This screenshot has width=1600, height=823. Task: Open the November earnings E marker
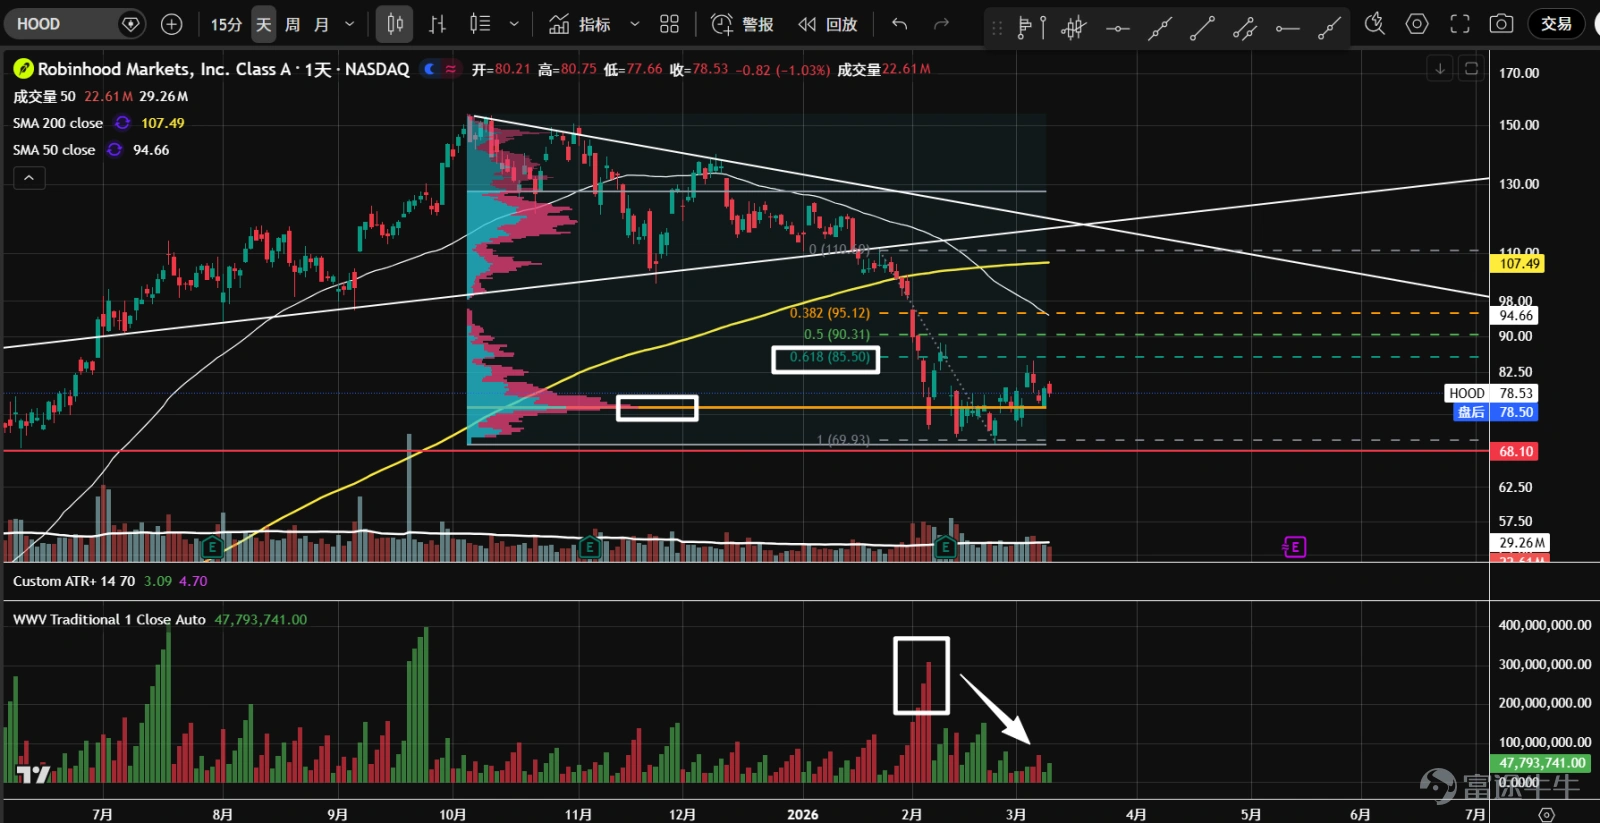point(590,547)
